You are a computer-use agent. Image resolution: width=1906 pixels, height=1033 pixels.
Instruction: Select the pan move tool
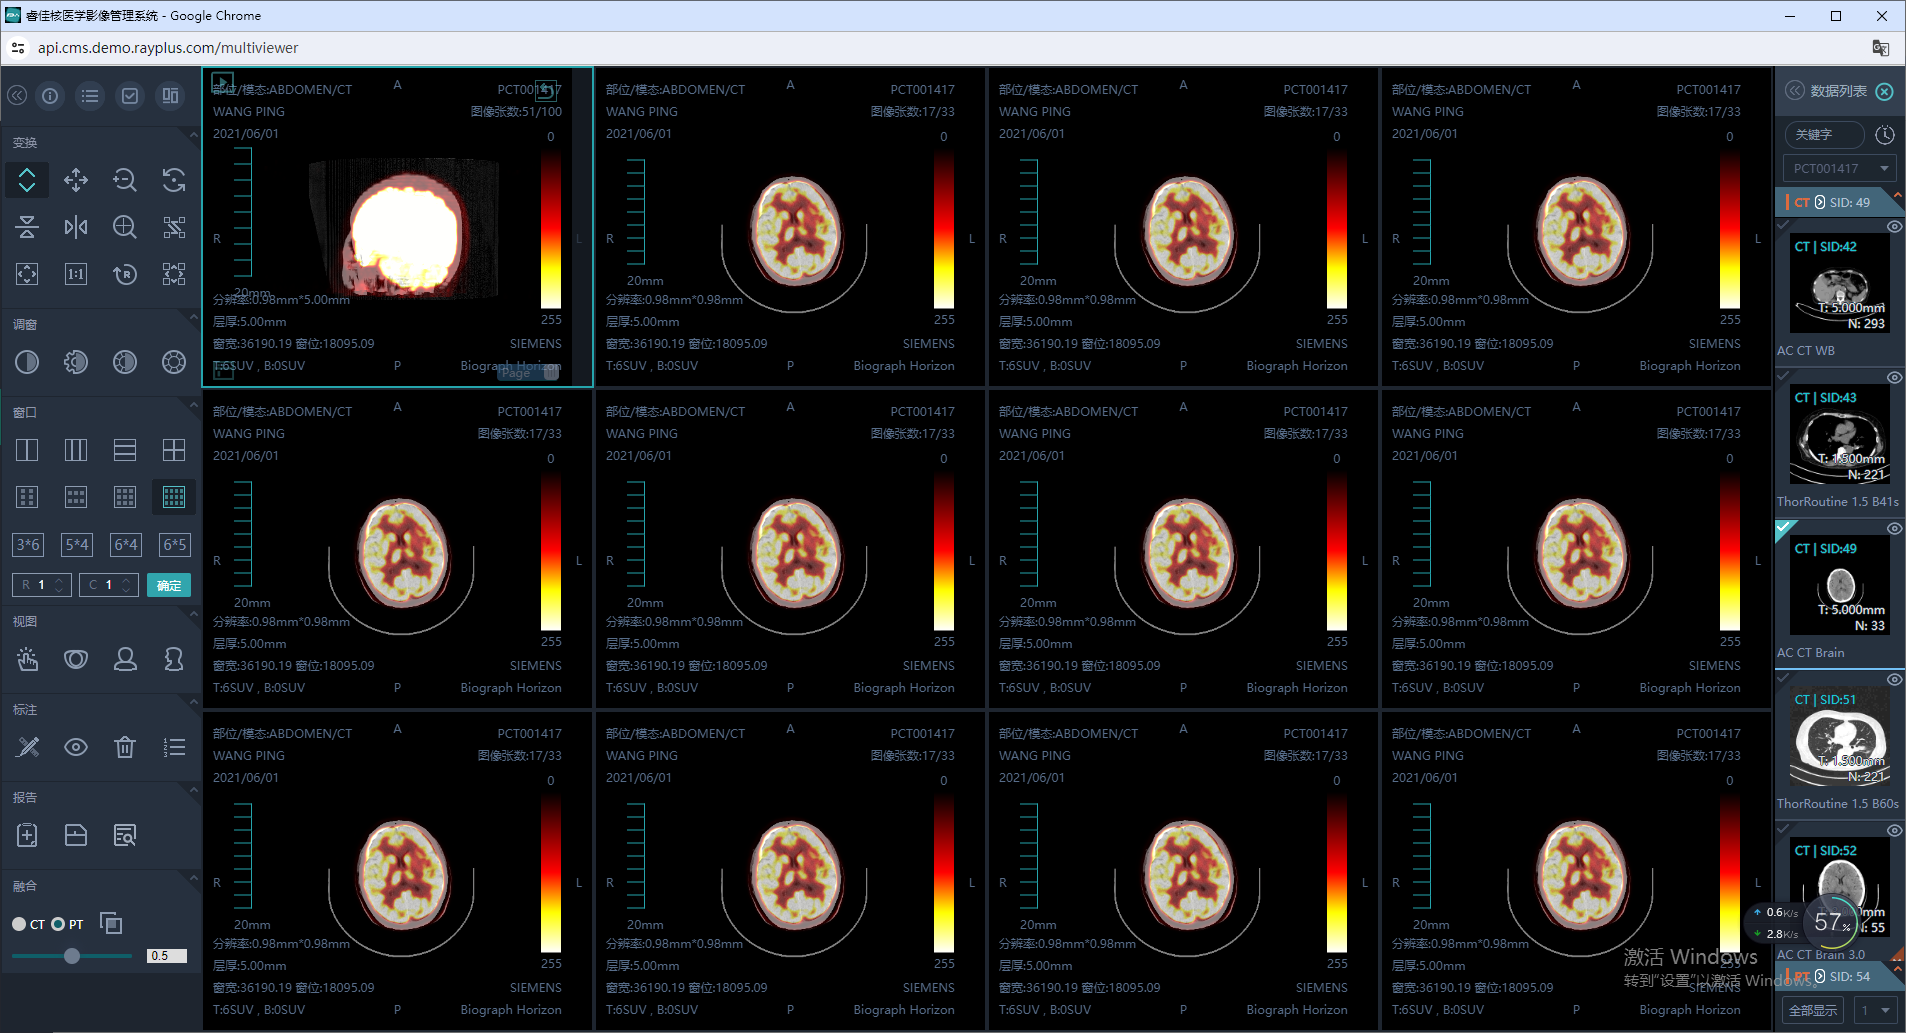(x=76, y=180)
